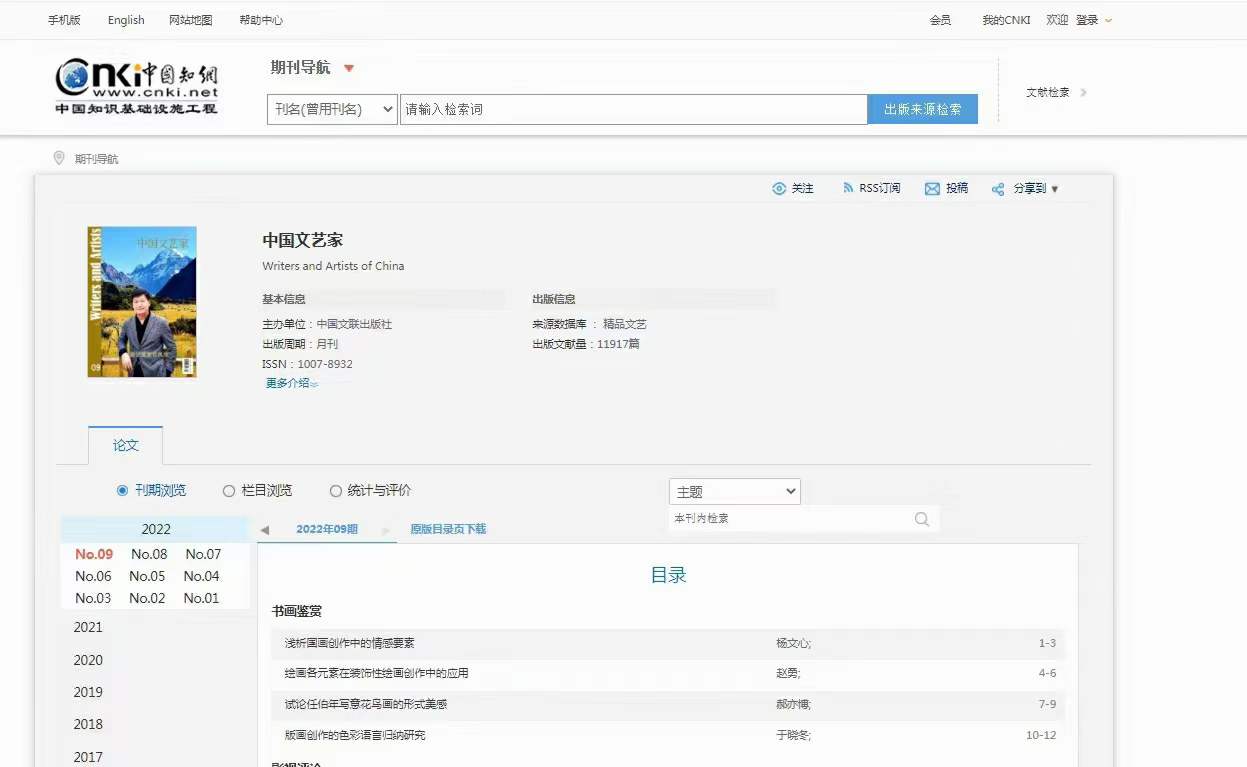The width and height of the screenshot is (1247, 767).
Task: Open the CNKI logo homepage
Action: click(137, 88)
